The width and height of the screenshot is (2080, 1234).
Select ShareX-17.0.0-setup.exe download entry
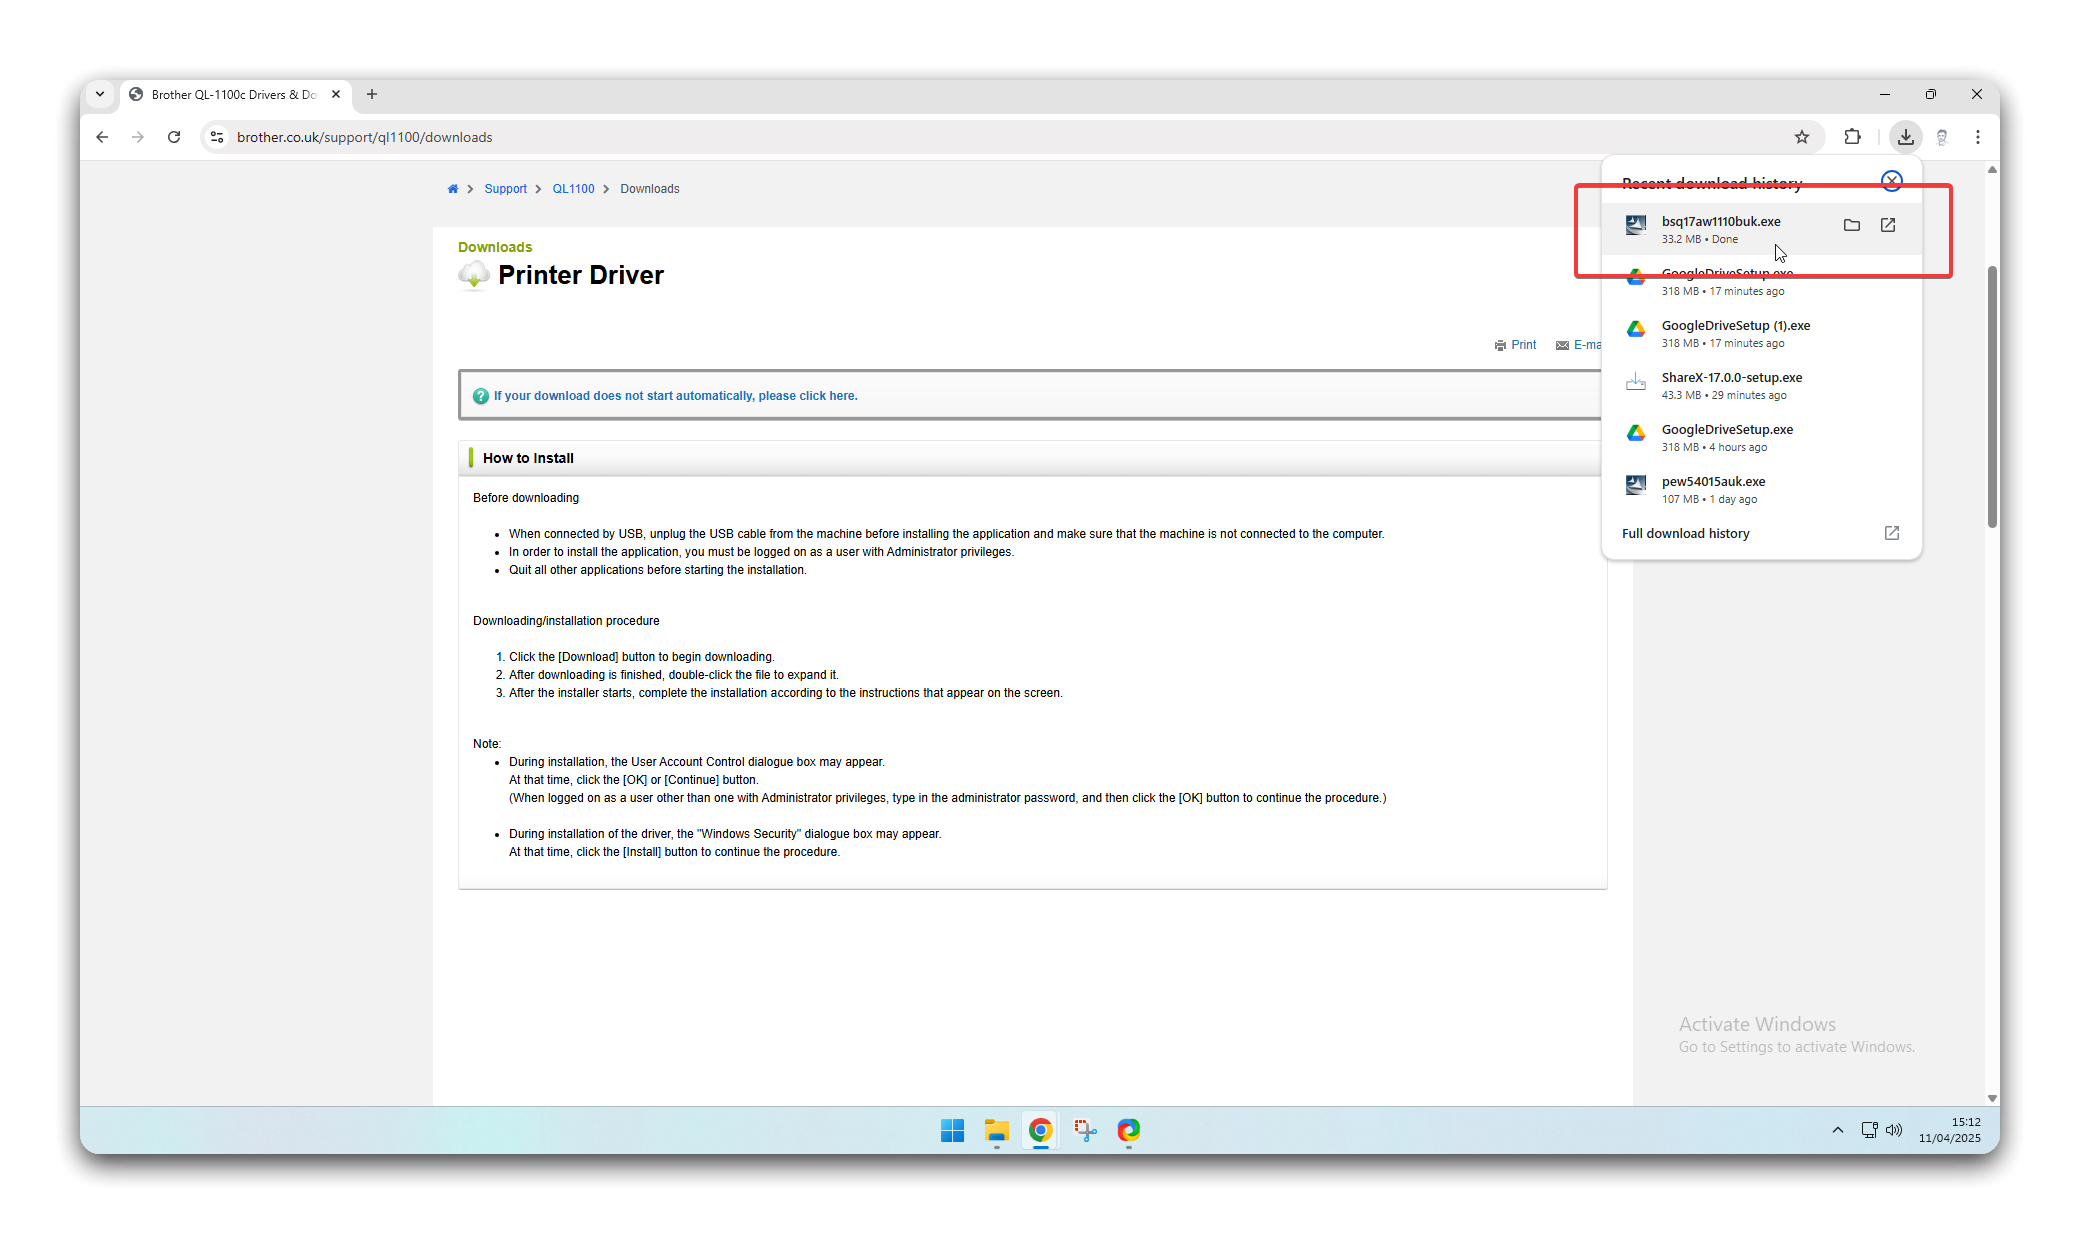coord(1731,385)
